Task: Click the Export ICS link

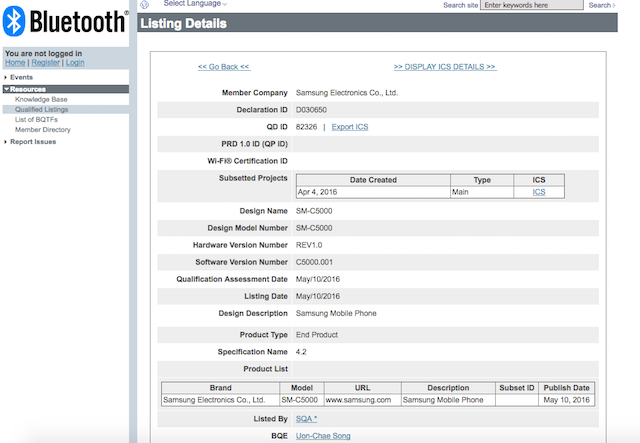Action: [x=350, y=127]
